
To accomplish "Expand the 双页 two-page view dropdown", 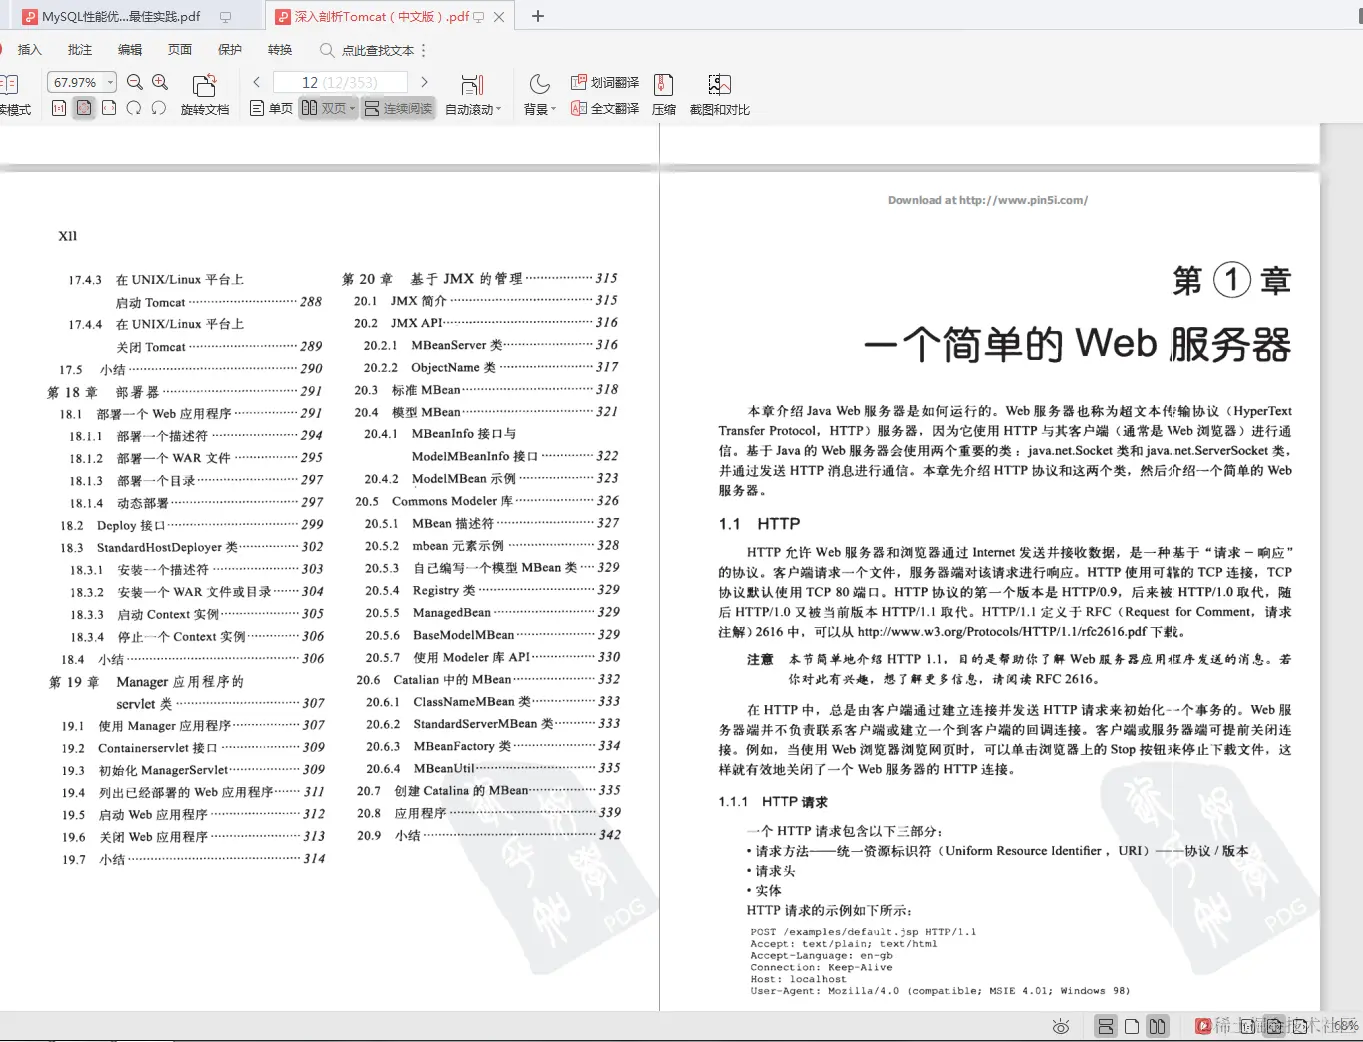I will point(352,108).
